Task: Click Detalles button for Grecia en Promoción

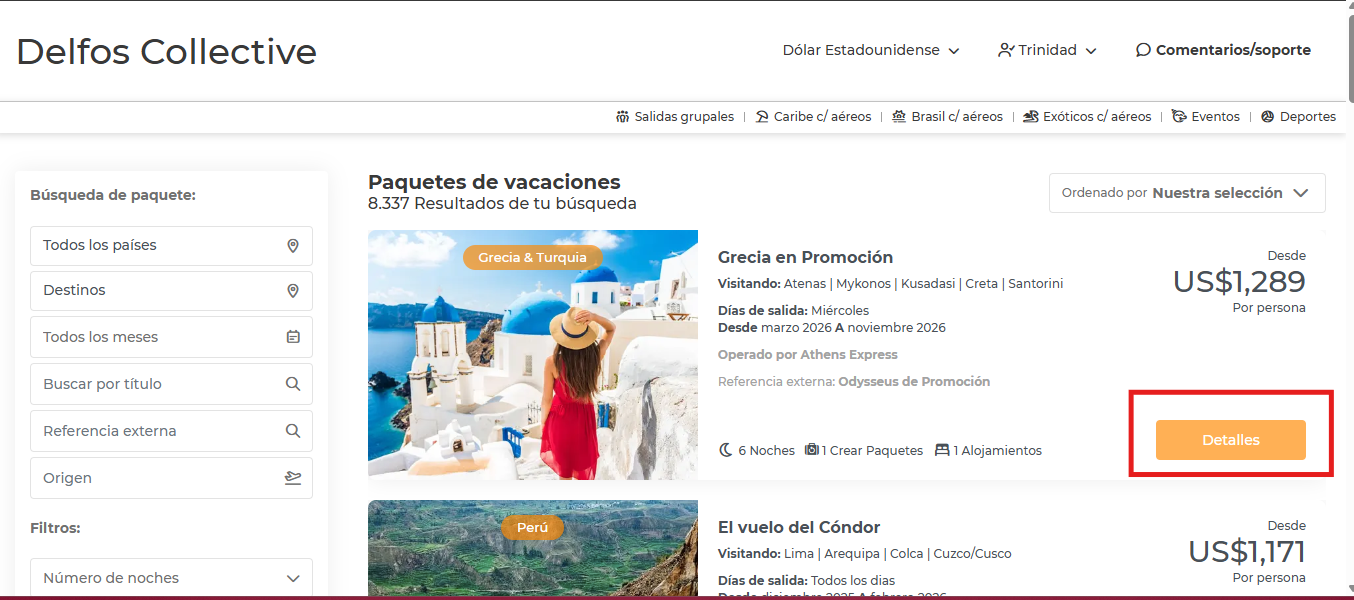Action: coord(1231,440)
